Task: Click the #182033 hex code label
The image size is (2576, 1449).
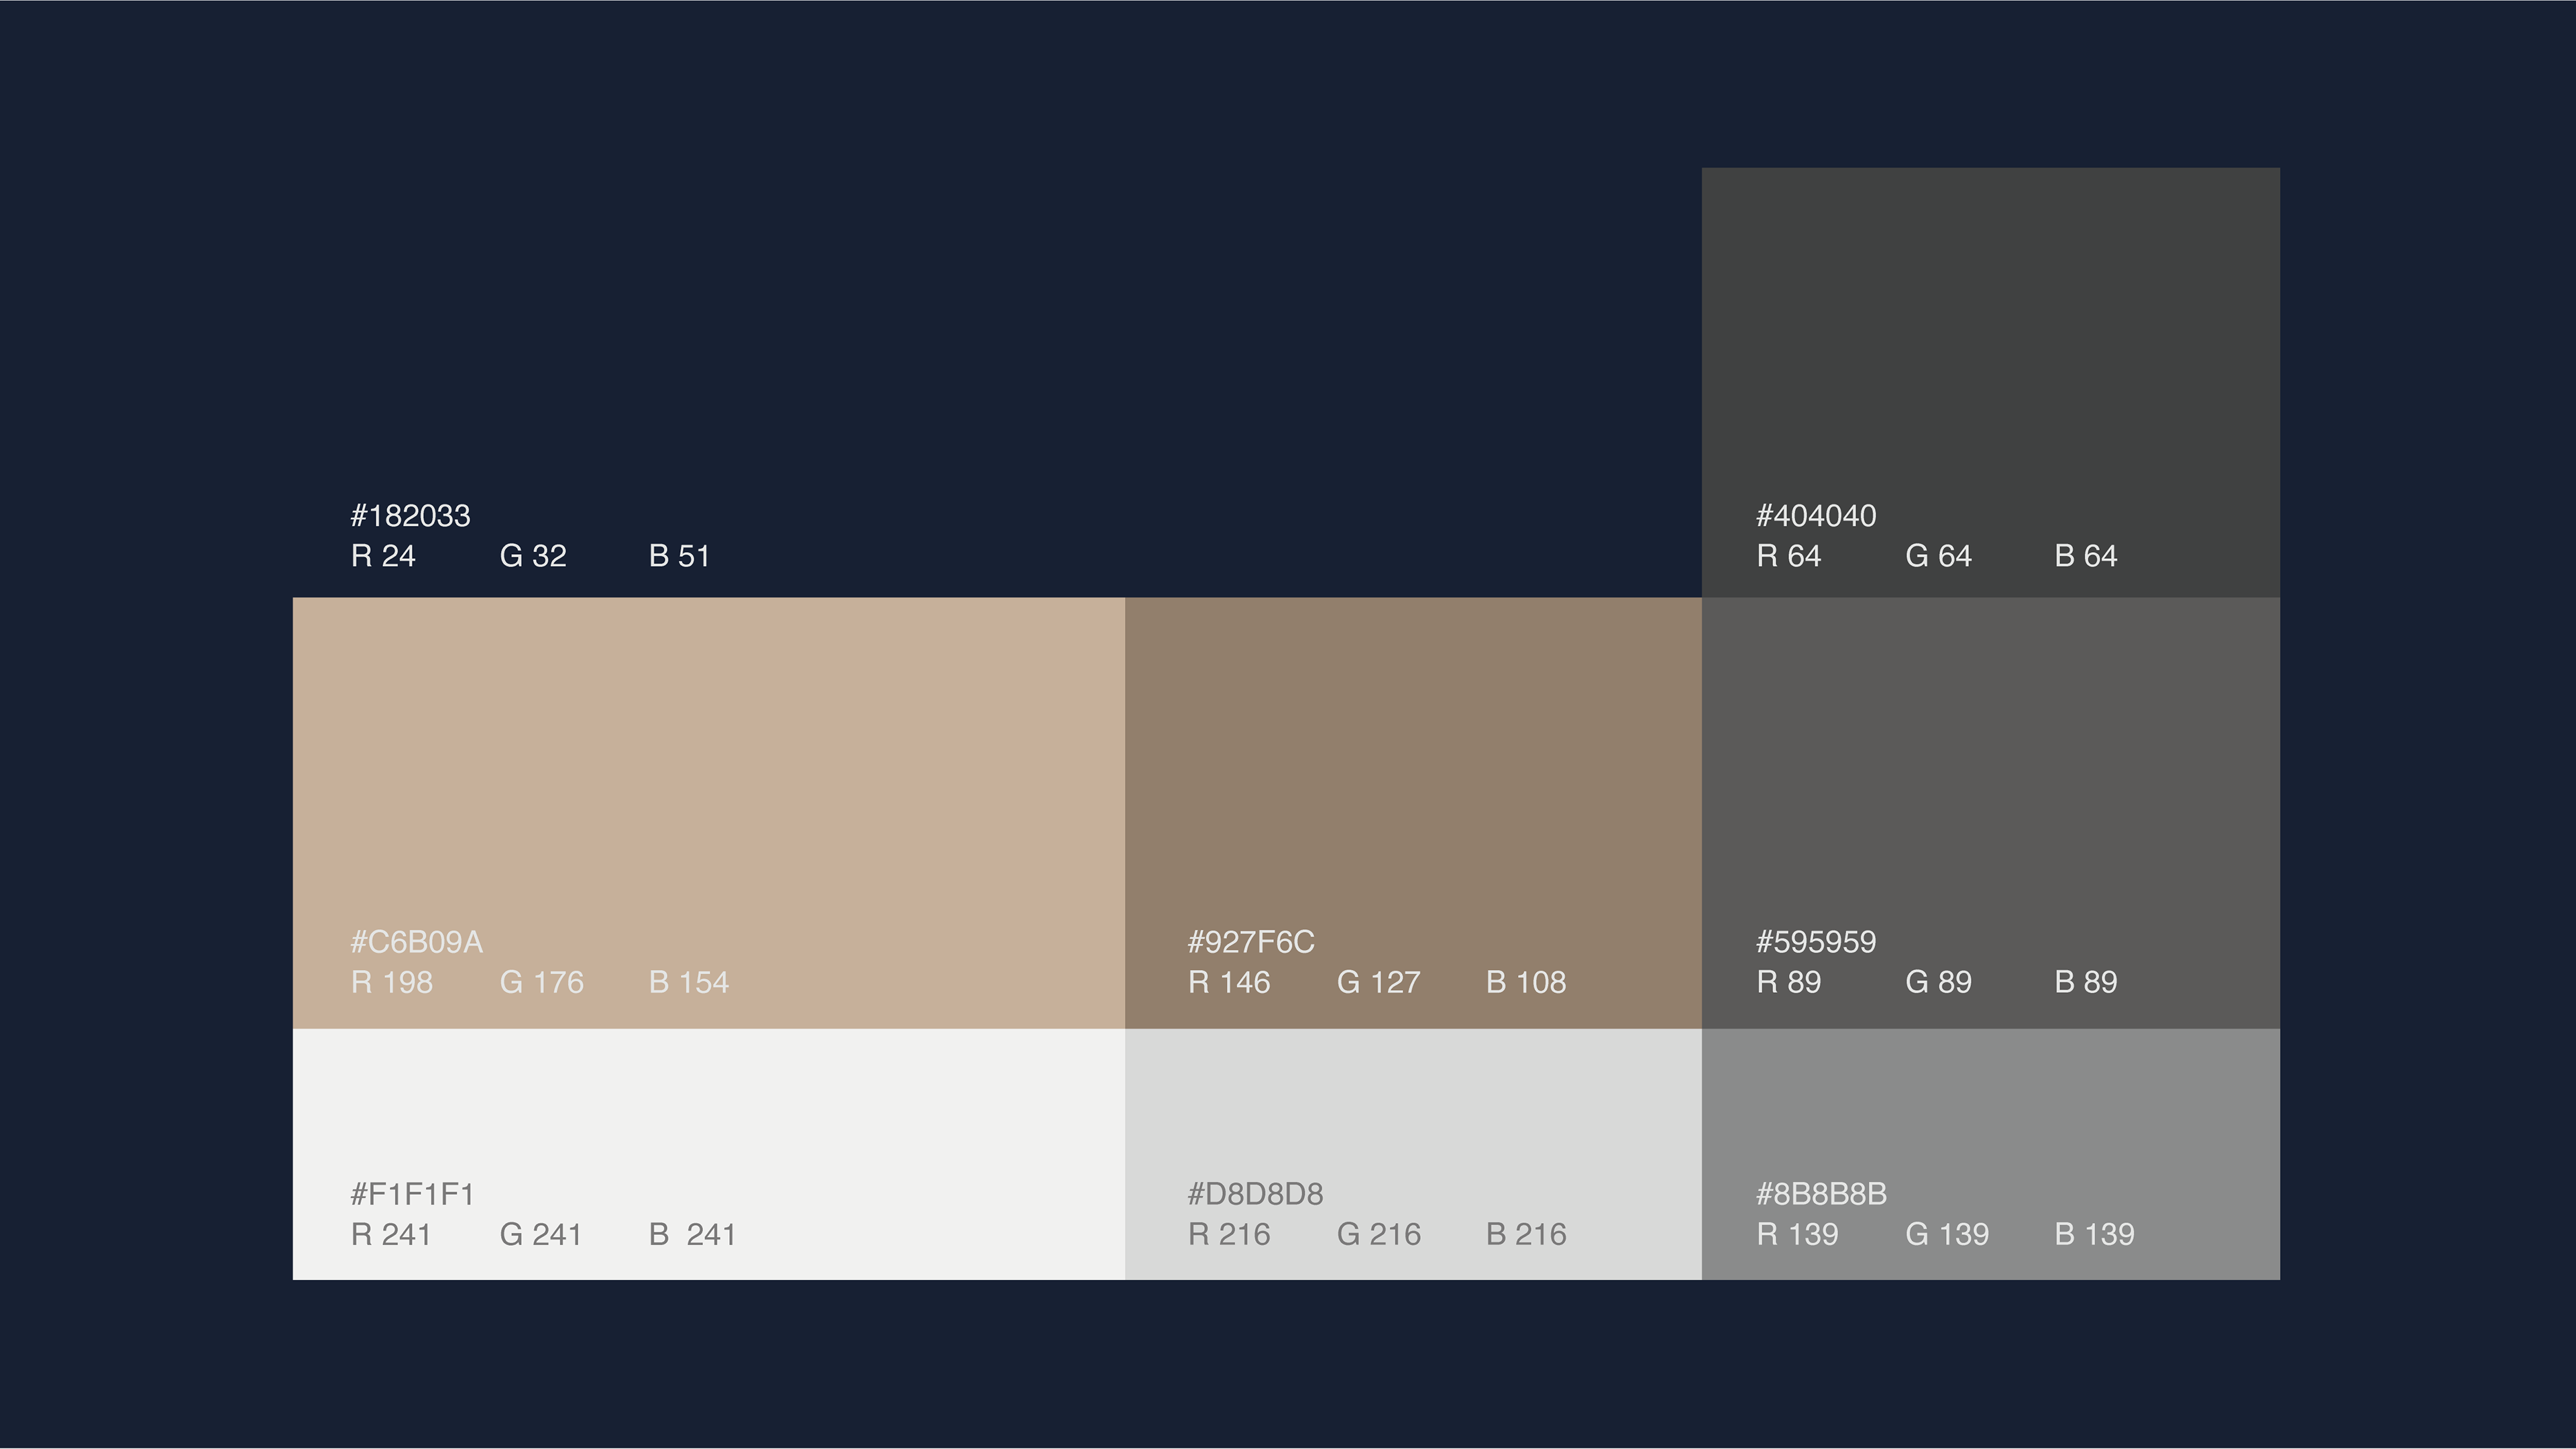Action: pos(410,516)
